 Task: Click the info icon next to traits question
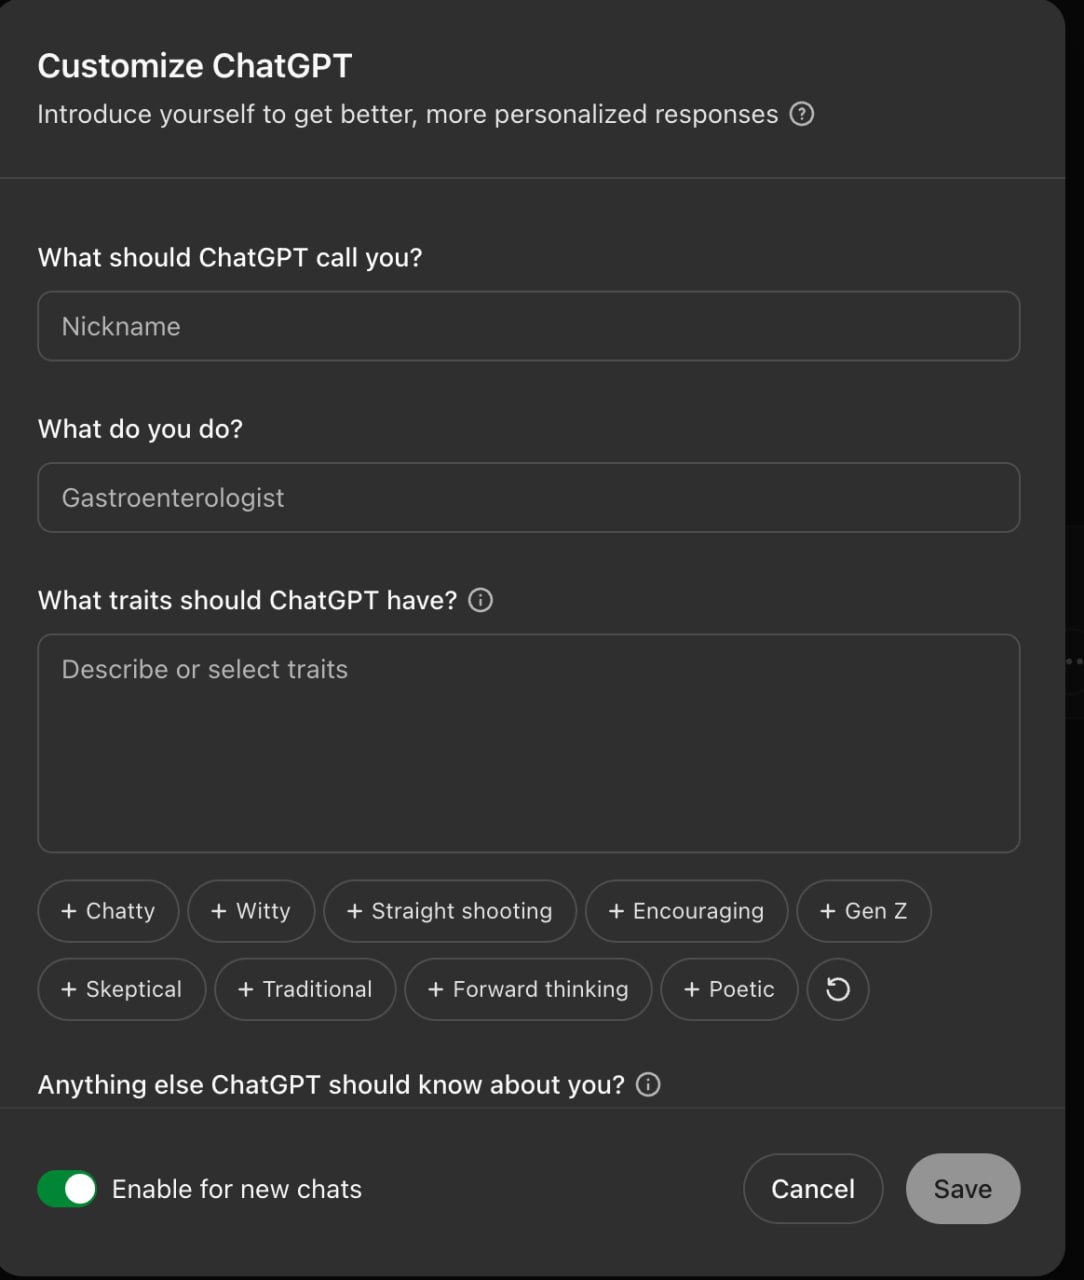point(480,600)
